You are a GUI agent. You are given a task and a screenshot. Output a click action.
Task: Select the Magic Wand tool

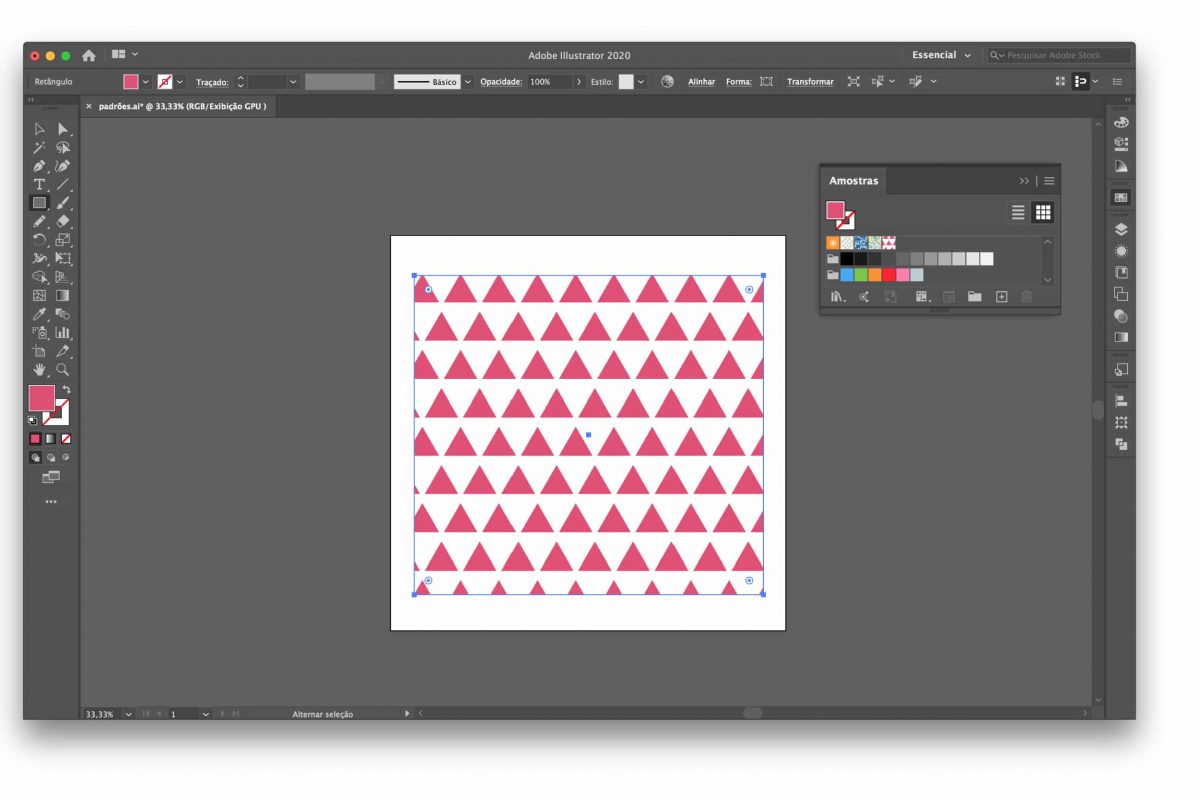point(39,147)
